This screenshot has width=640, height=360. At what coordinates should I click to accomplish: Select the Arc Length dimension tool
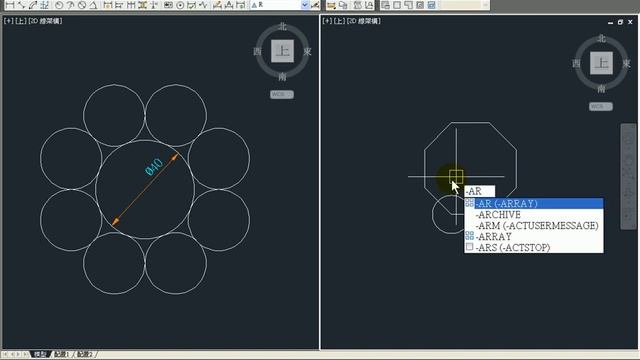click(x=33, y=5)
